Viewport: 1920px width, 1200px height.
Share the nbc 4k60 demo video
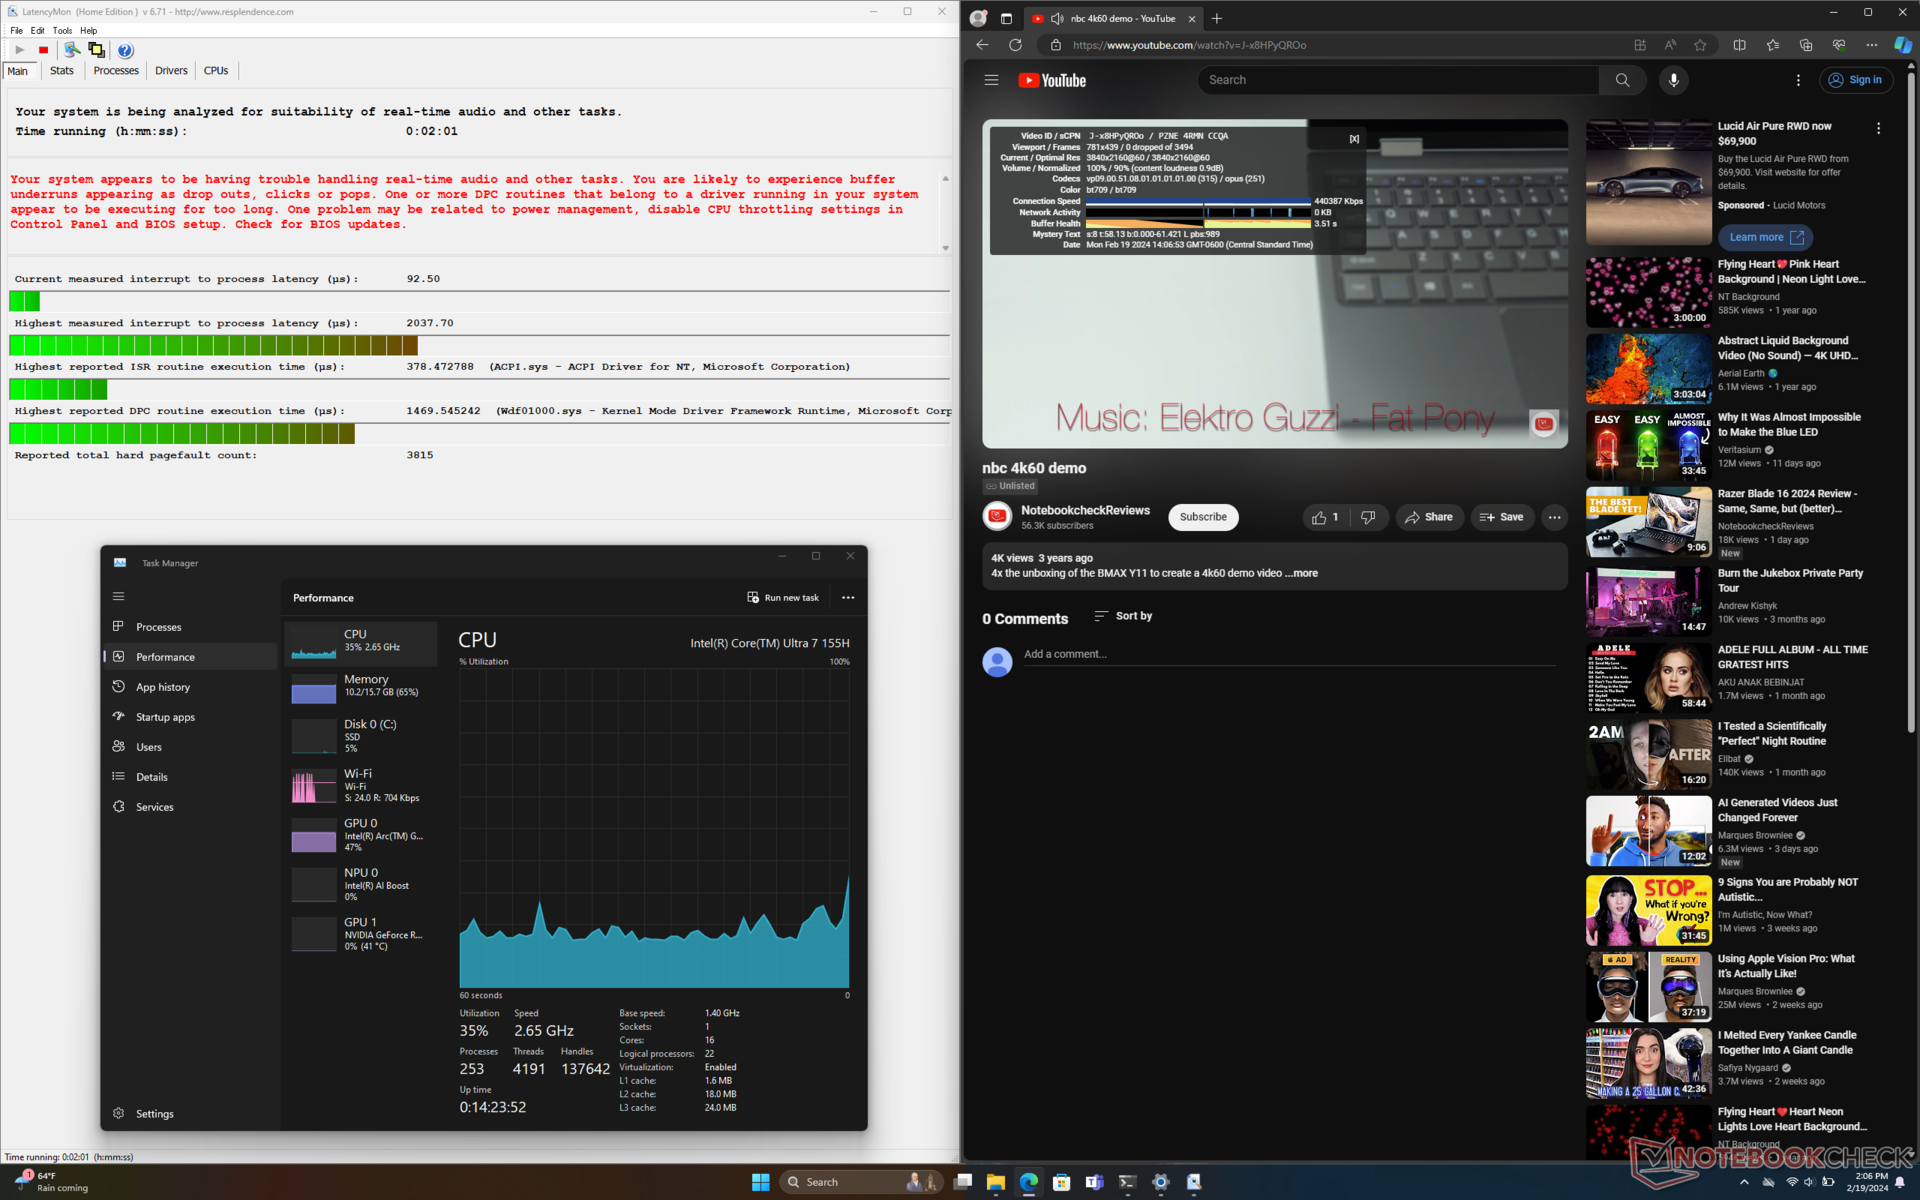tap(1430, 517)
